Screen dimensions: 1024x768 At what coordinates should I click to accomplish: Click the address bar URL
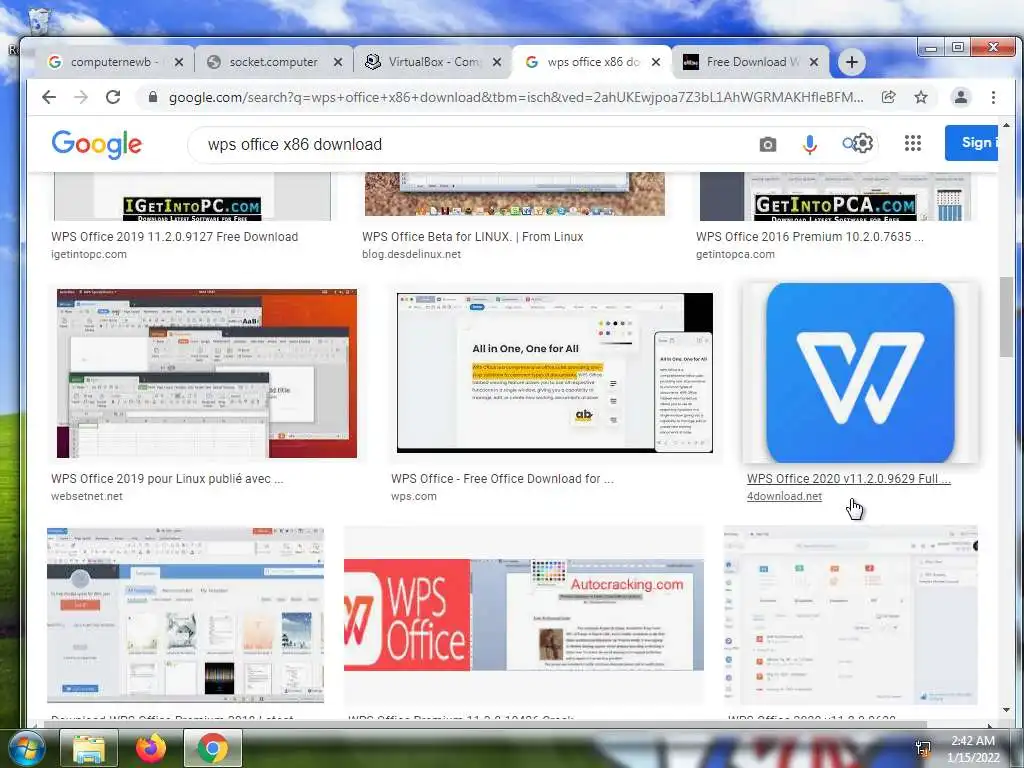pyautogui.click(x=516, y=97)
